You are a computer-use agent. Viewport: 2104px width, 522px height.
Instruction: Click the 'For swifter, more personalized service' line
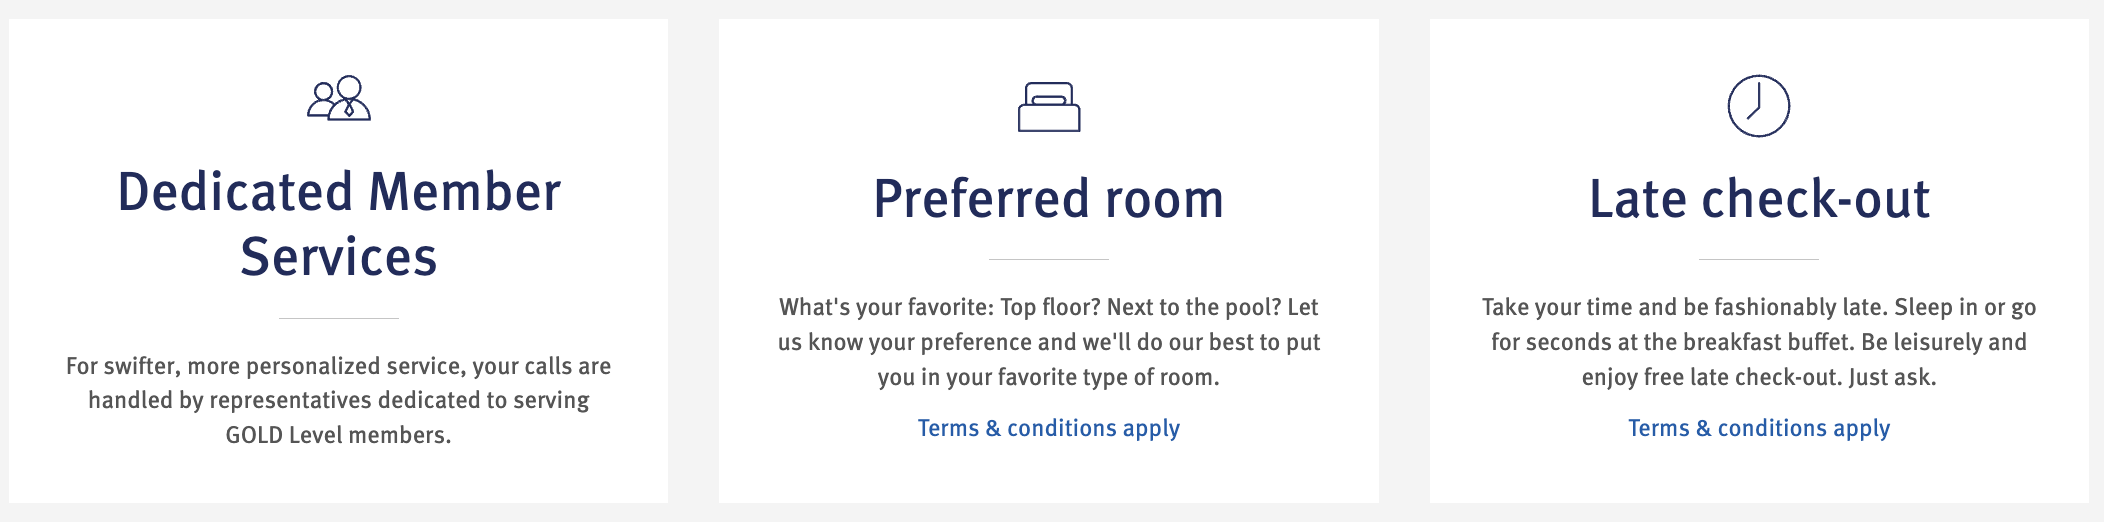tap(339, 366)
